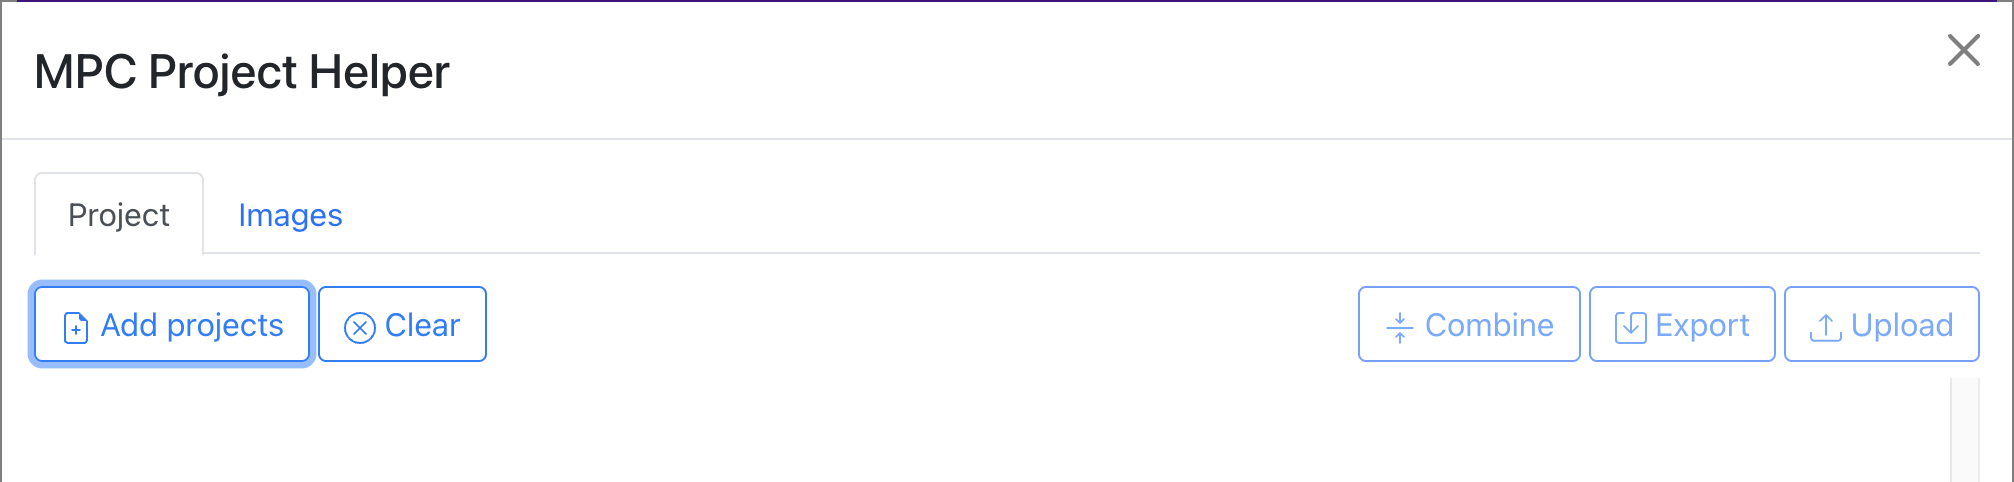Click the circled X icon beside Clear
The height and width of the screenshot is (482, 2014).
[360, 327]
